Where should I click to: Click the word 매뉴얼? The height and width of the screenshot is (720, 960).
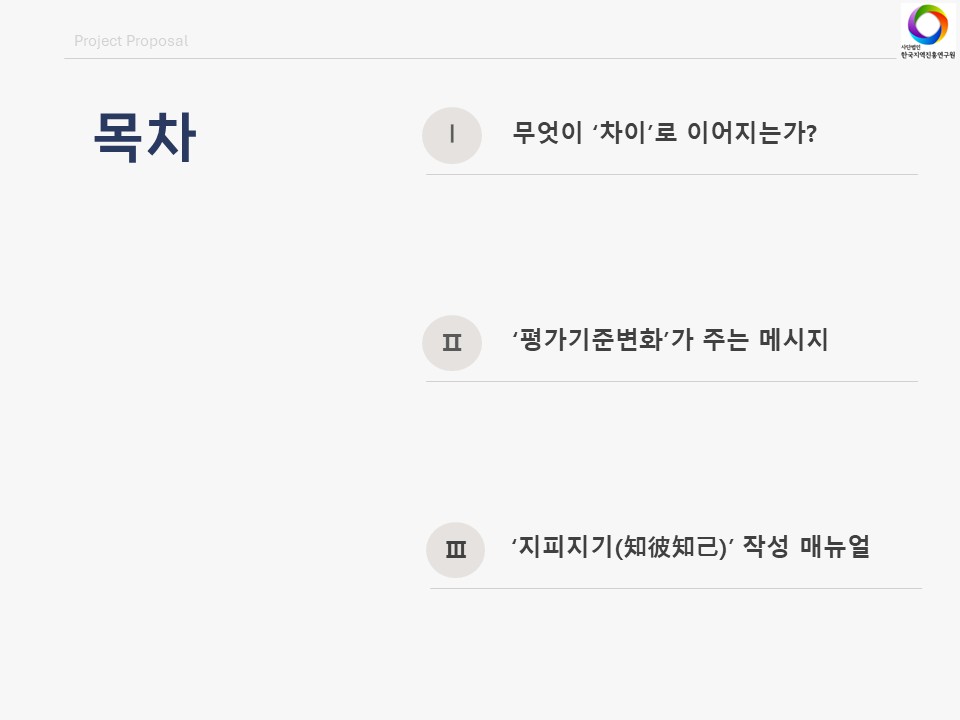point(835,547)
